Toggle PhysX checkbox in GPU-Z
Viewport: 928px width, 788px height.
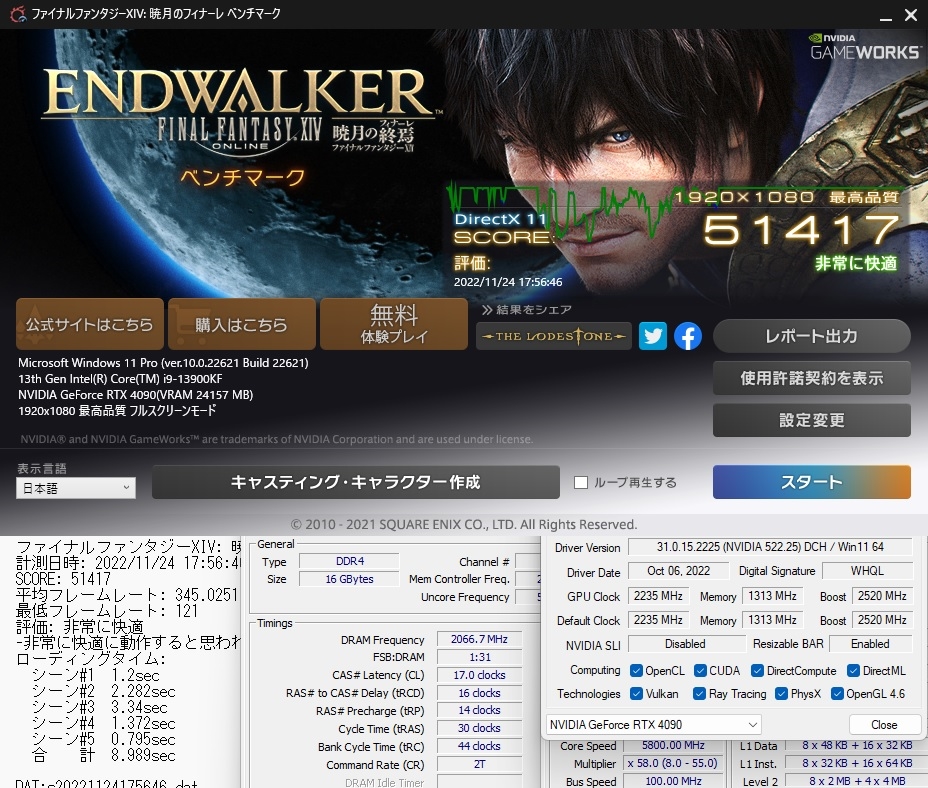coord(781,694)
